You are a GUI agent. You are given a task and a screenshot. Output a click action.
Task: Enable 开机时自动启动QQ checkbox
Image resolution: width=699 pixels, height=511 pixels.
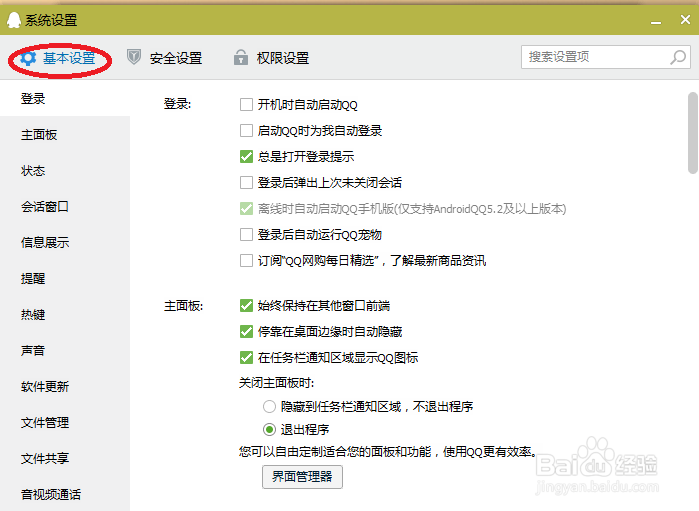click(247, 105)
